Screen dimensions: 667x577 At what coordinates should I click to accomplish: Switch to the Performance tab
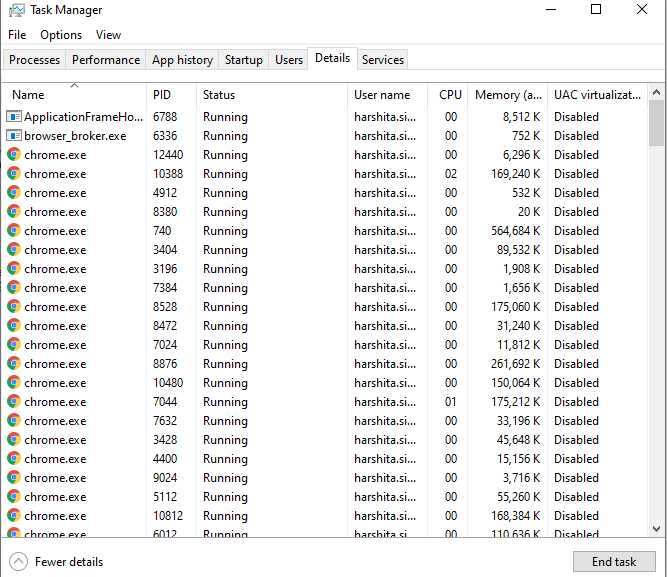click(x=106, y=60)
